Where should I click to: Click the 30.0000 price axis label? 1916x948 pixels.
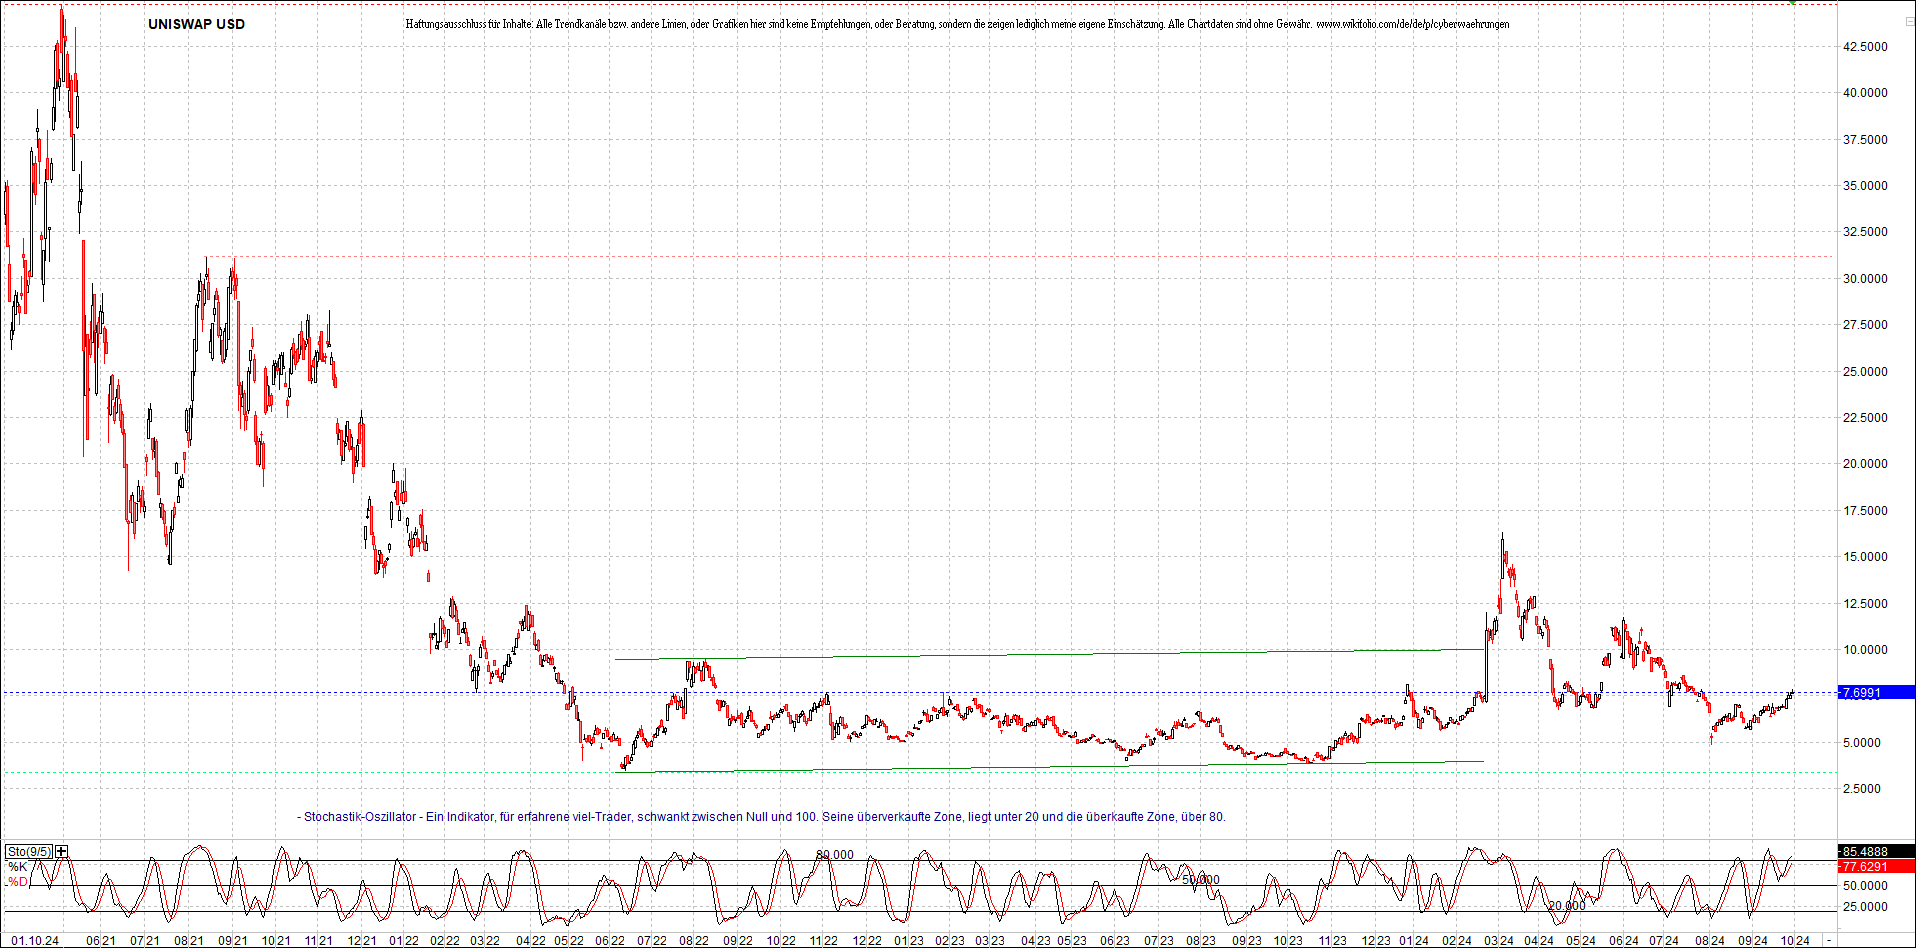(x=1865, y=279)
